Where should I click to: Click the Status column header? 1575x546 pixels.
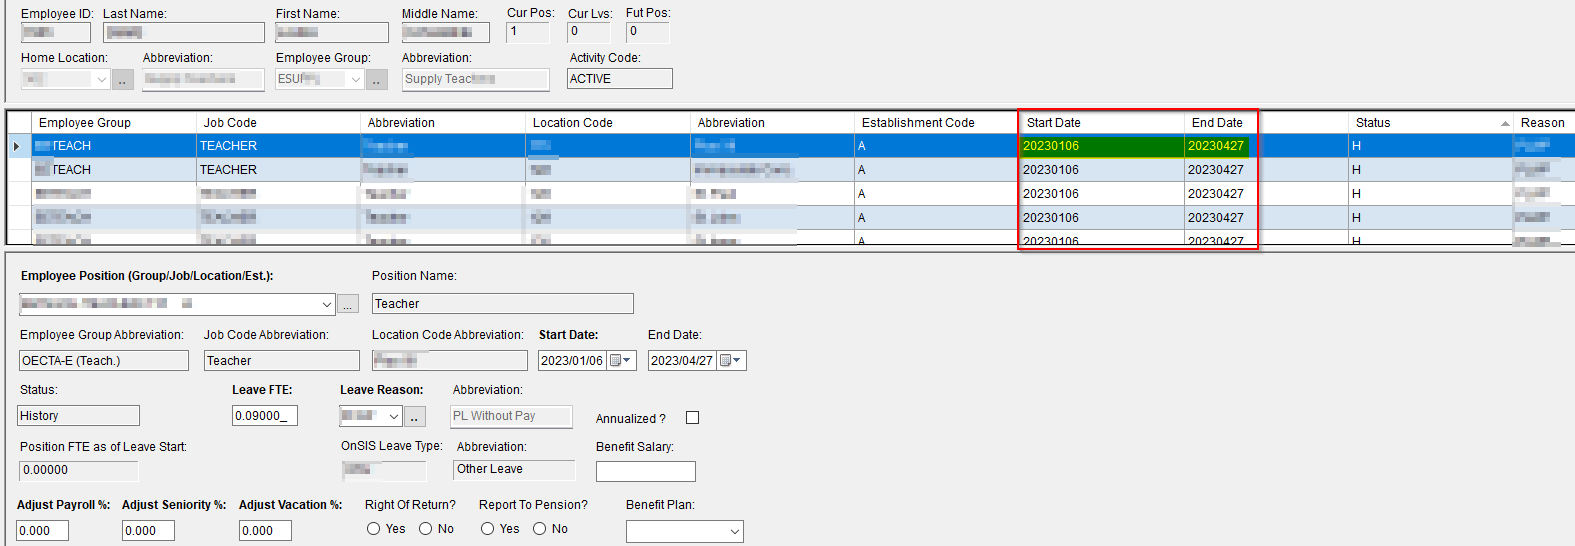point(1431,123)
